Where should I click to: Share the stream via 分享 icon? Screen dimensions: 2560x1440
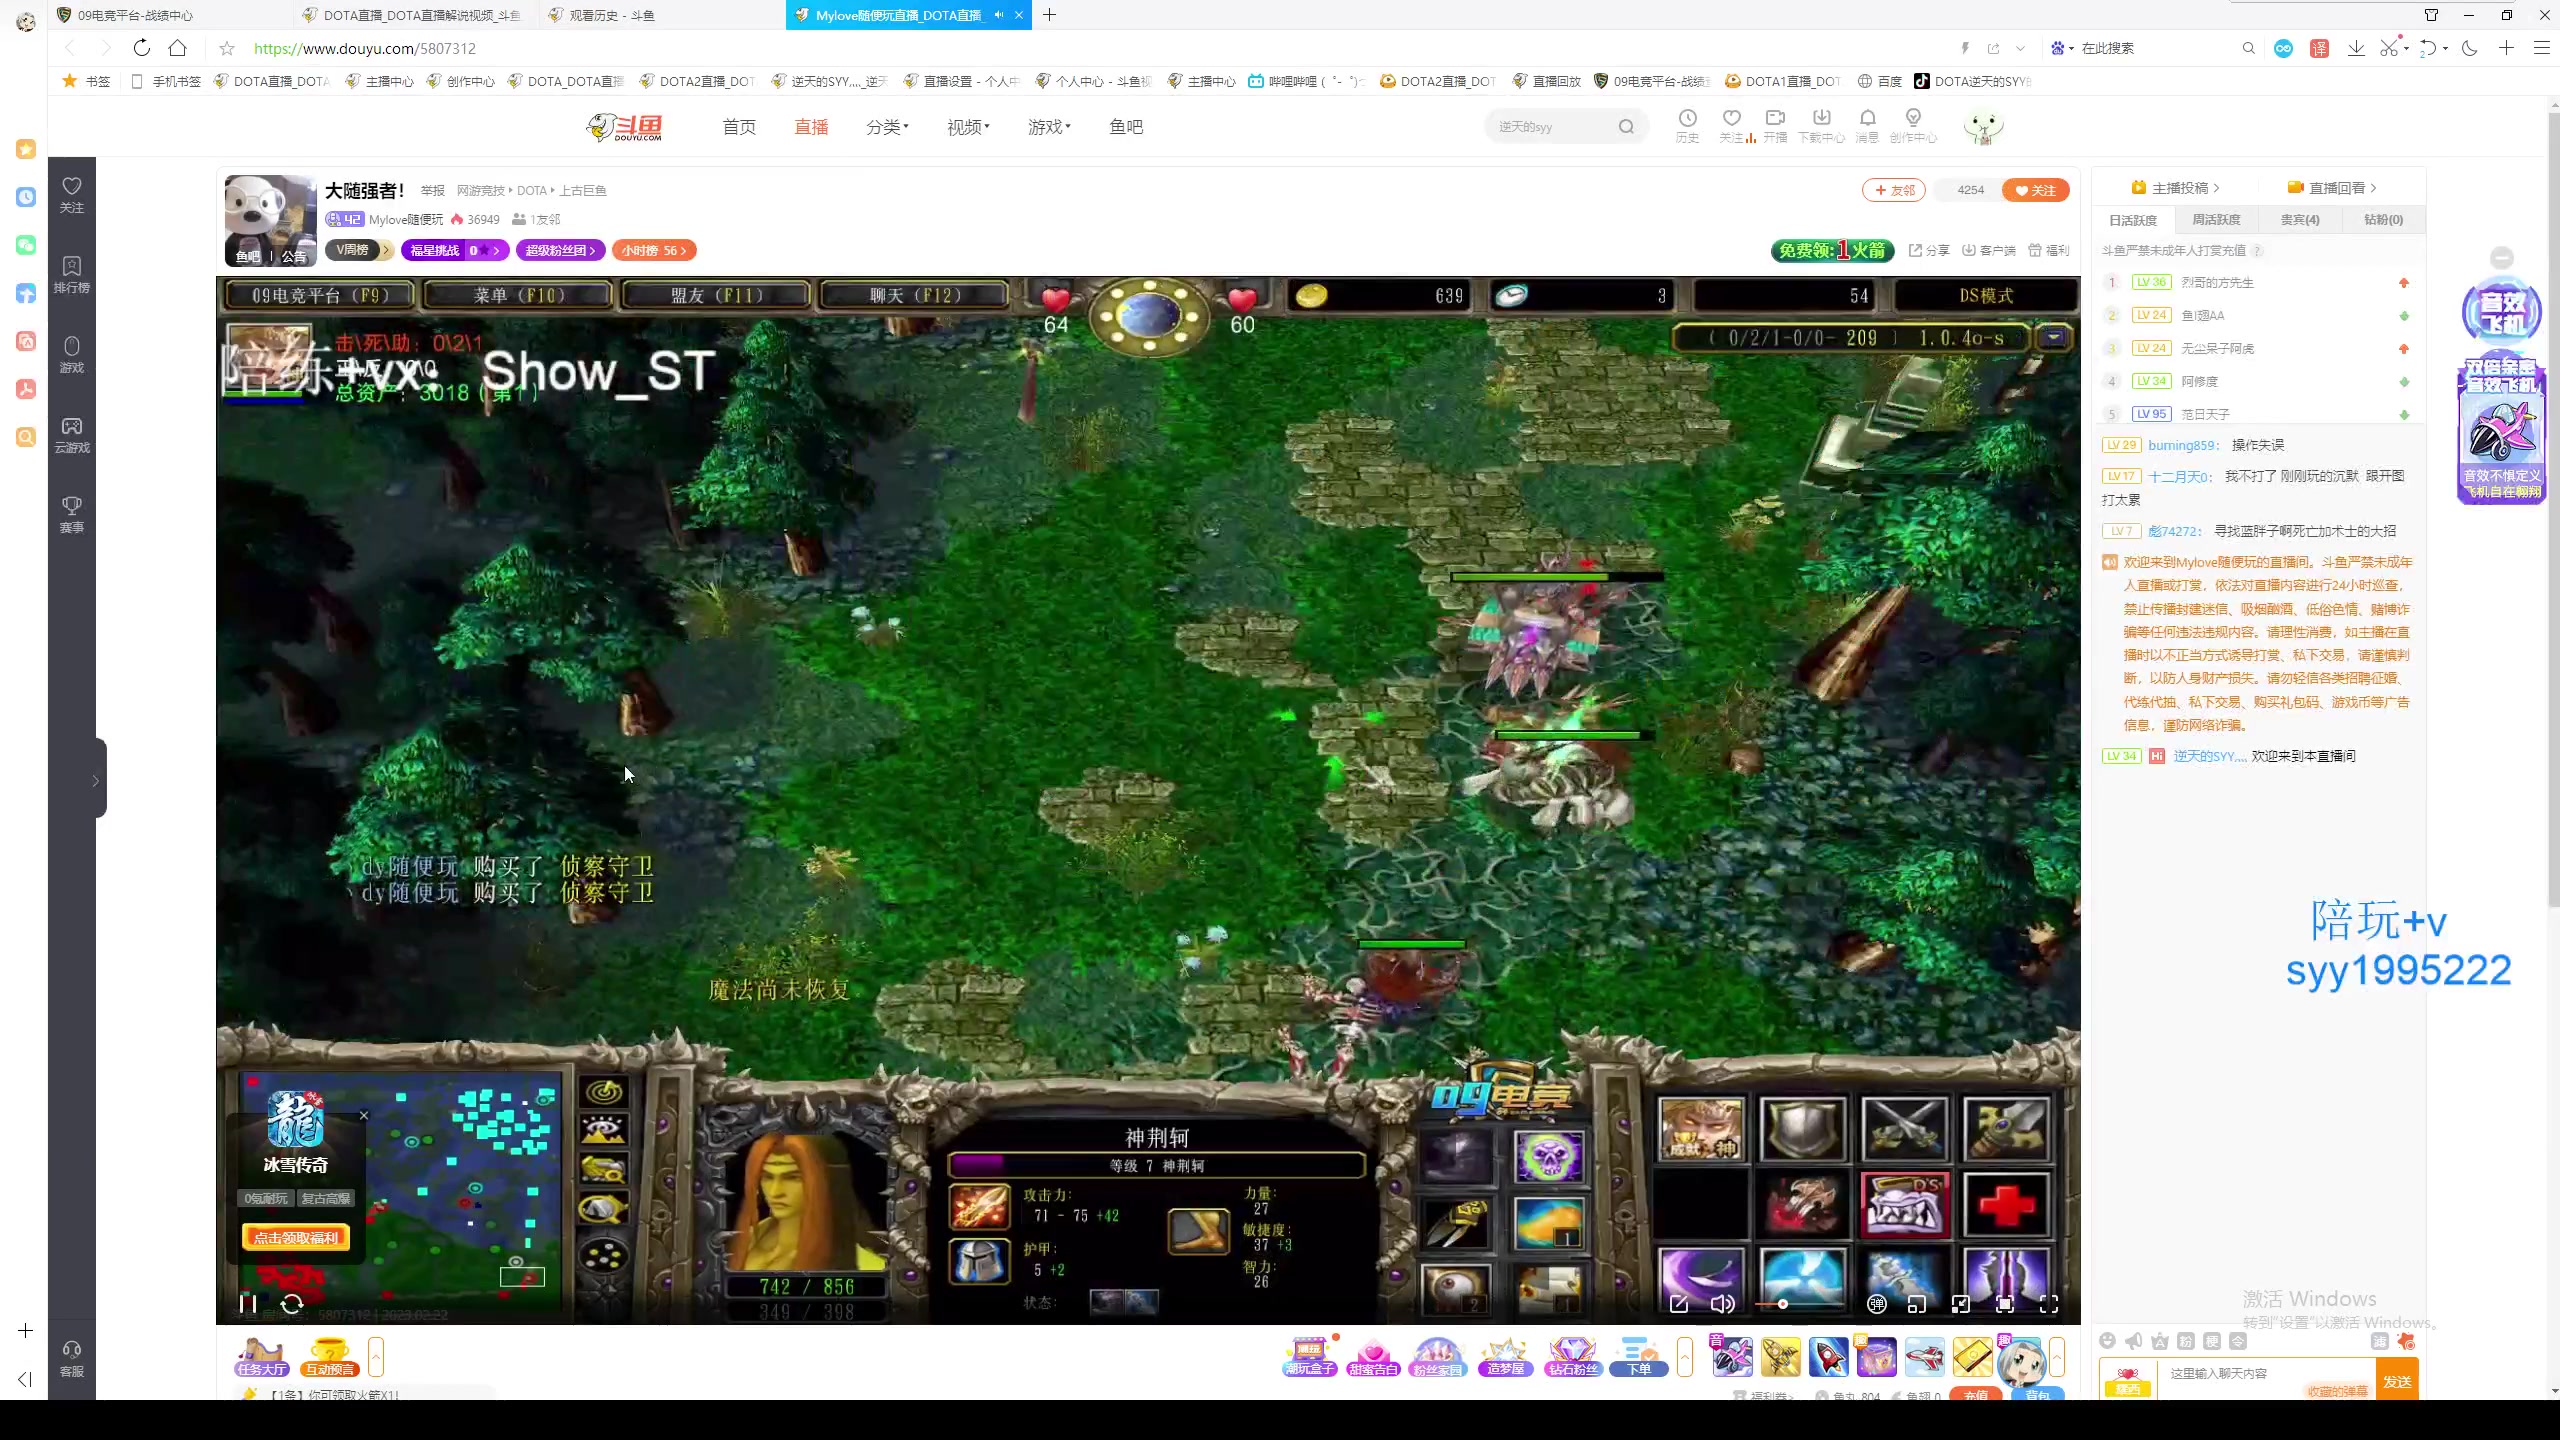[1929, 250]
